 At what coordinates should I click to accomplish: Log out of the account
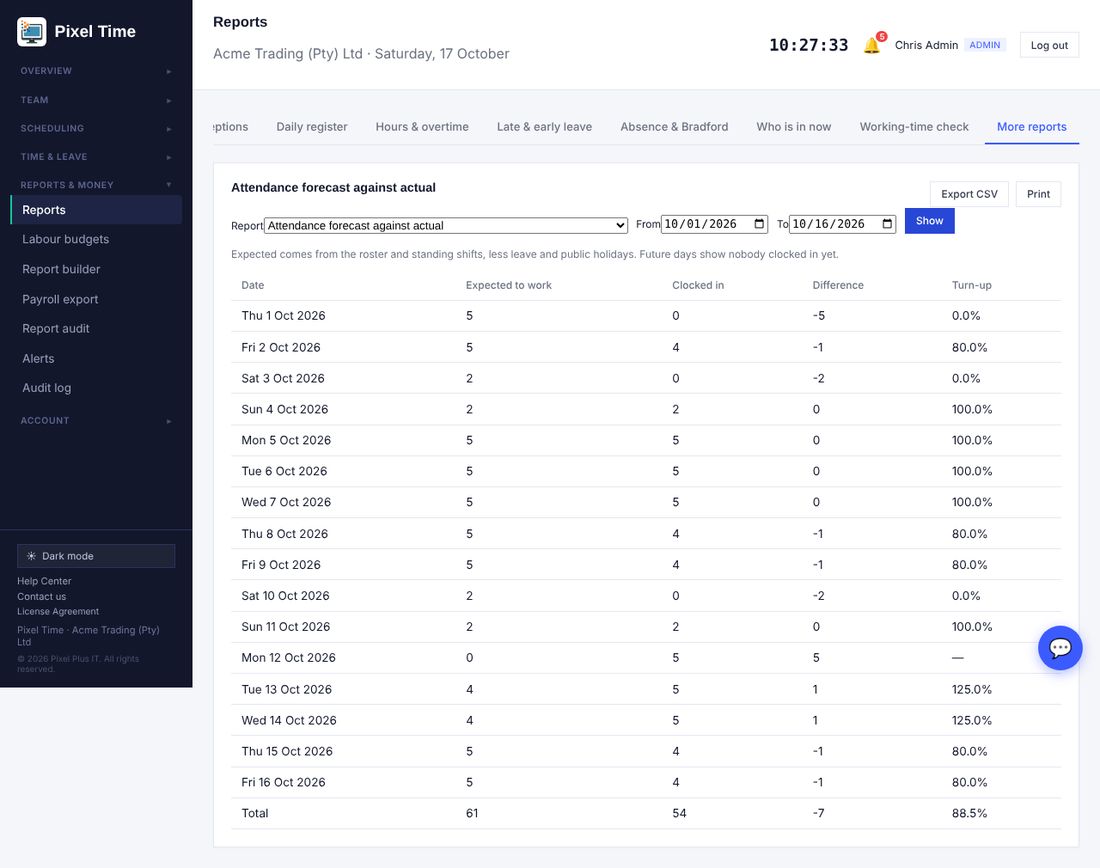[x=1049, y=45]
